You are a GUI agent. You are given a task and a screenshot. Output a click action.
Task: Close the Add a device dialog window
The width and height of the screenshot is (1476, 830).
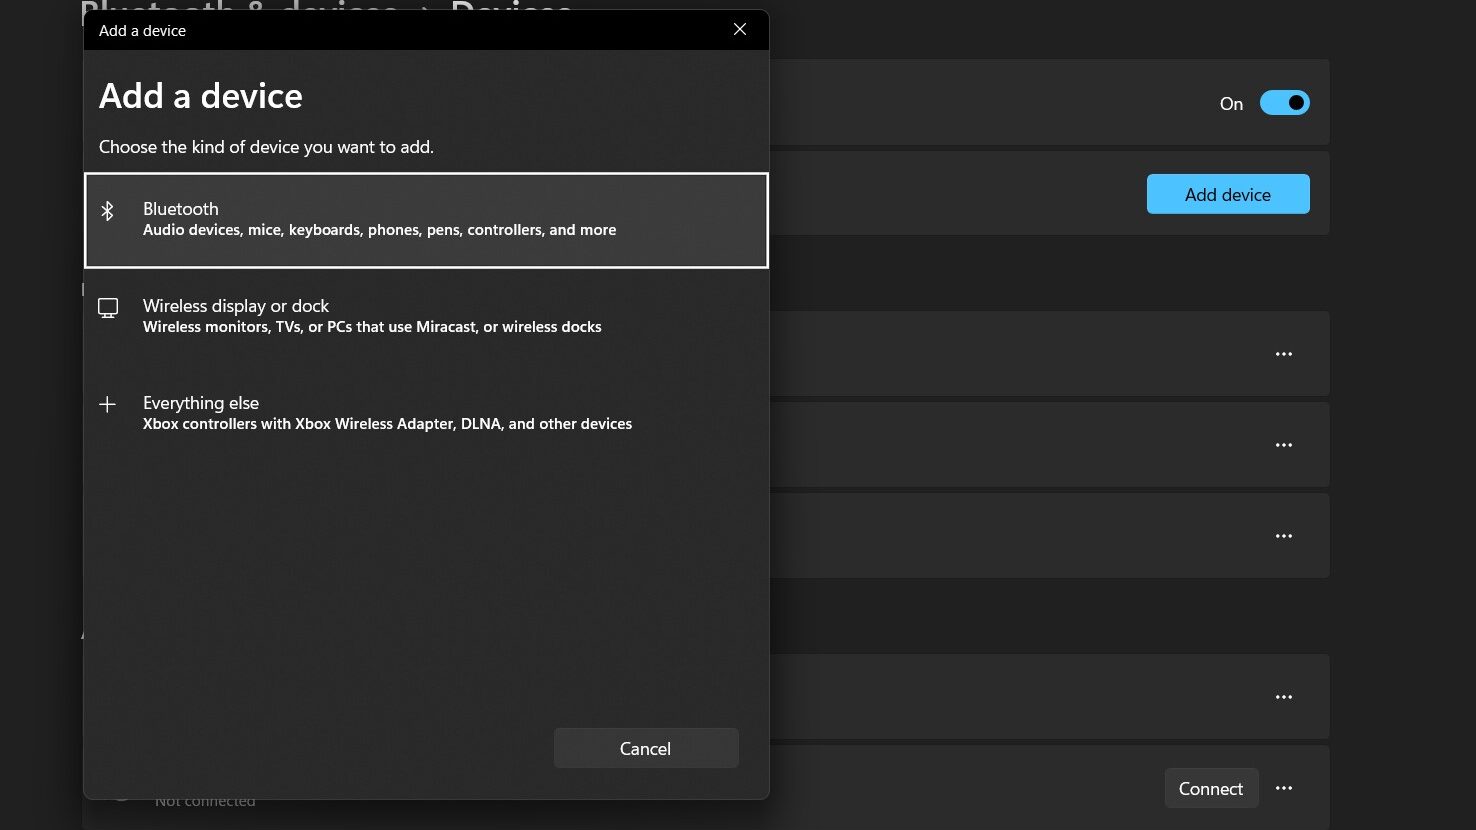click(740, 30)
